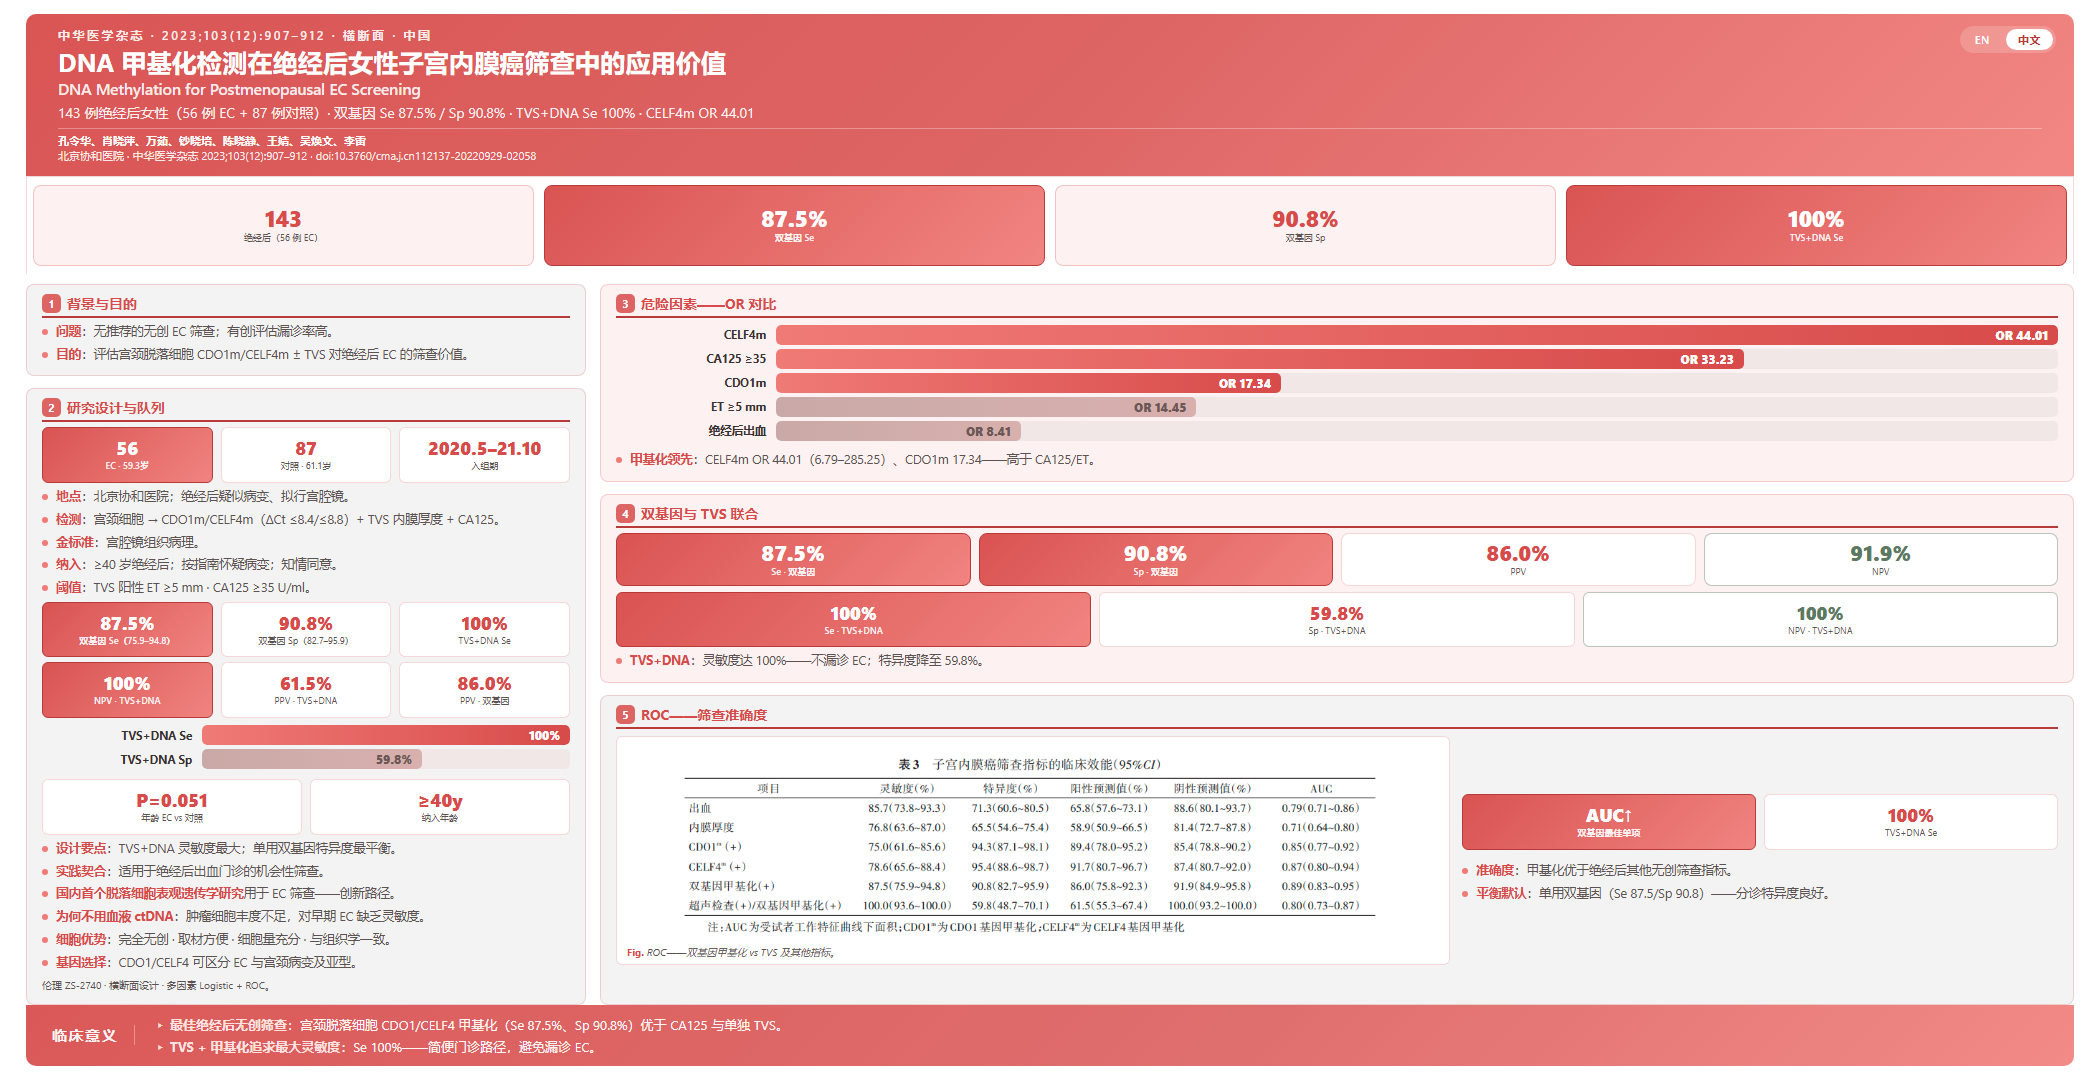The width and height of the screenshot is (2100, 1080).
Task: Click the ROC——筛查准确度 heading
Action: pyautogui.click(x=704, y=715)
